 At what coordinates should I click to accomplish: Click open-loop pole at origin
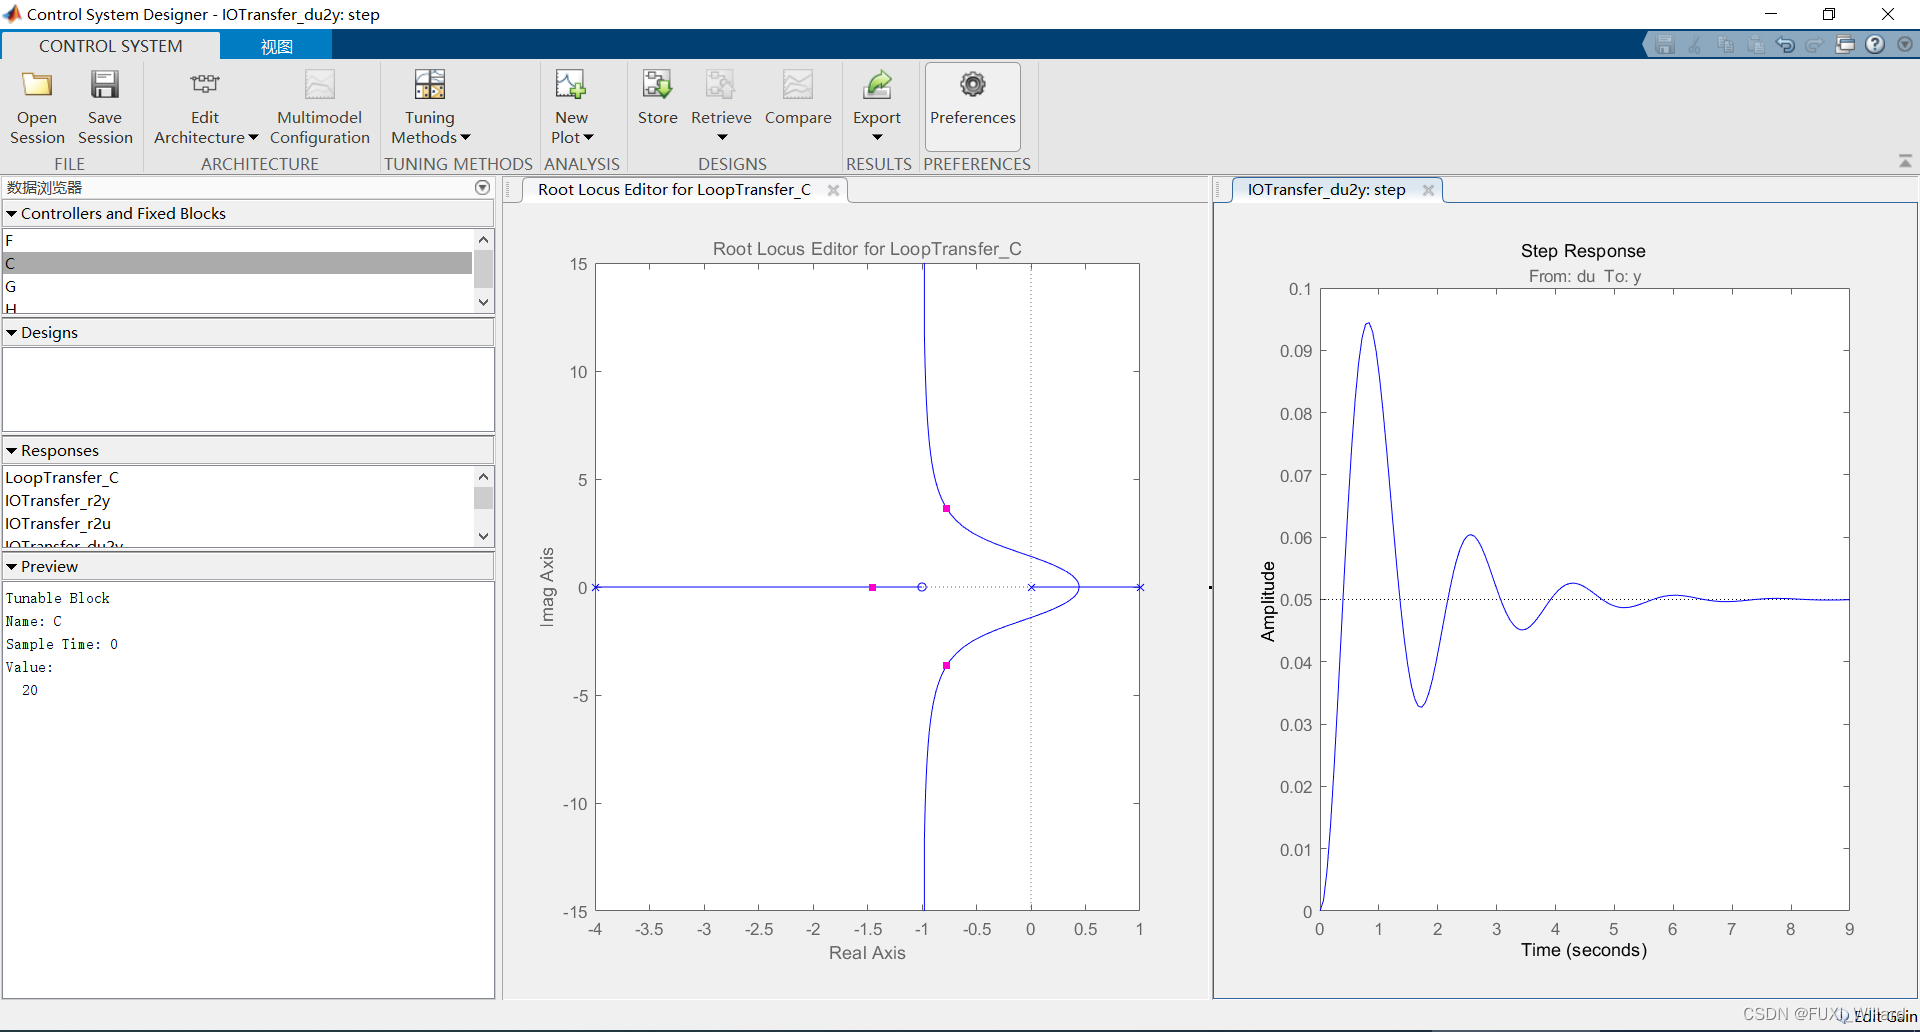click(1032, 587)
